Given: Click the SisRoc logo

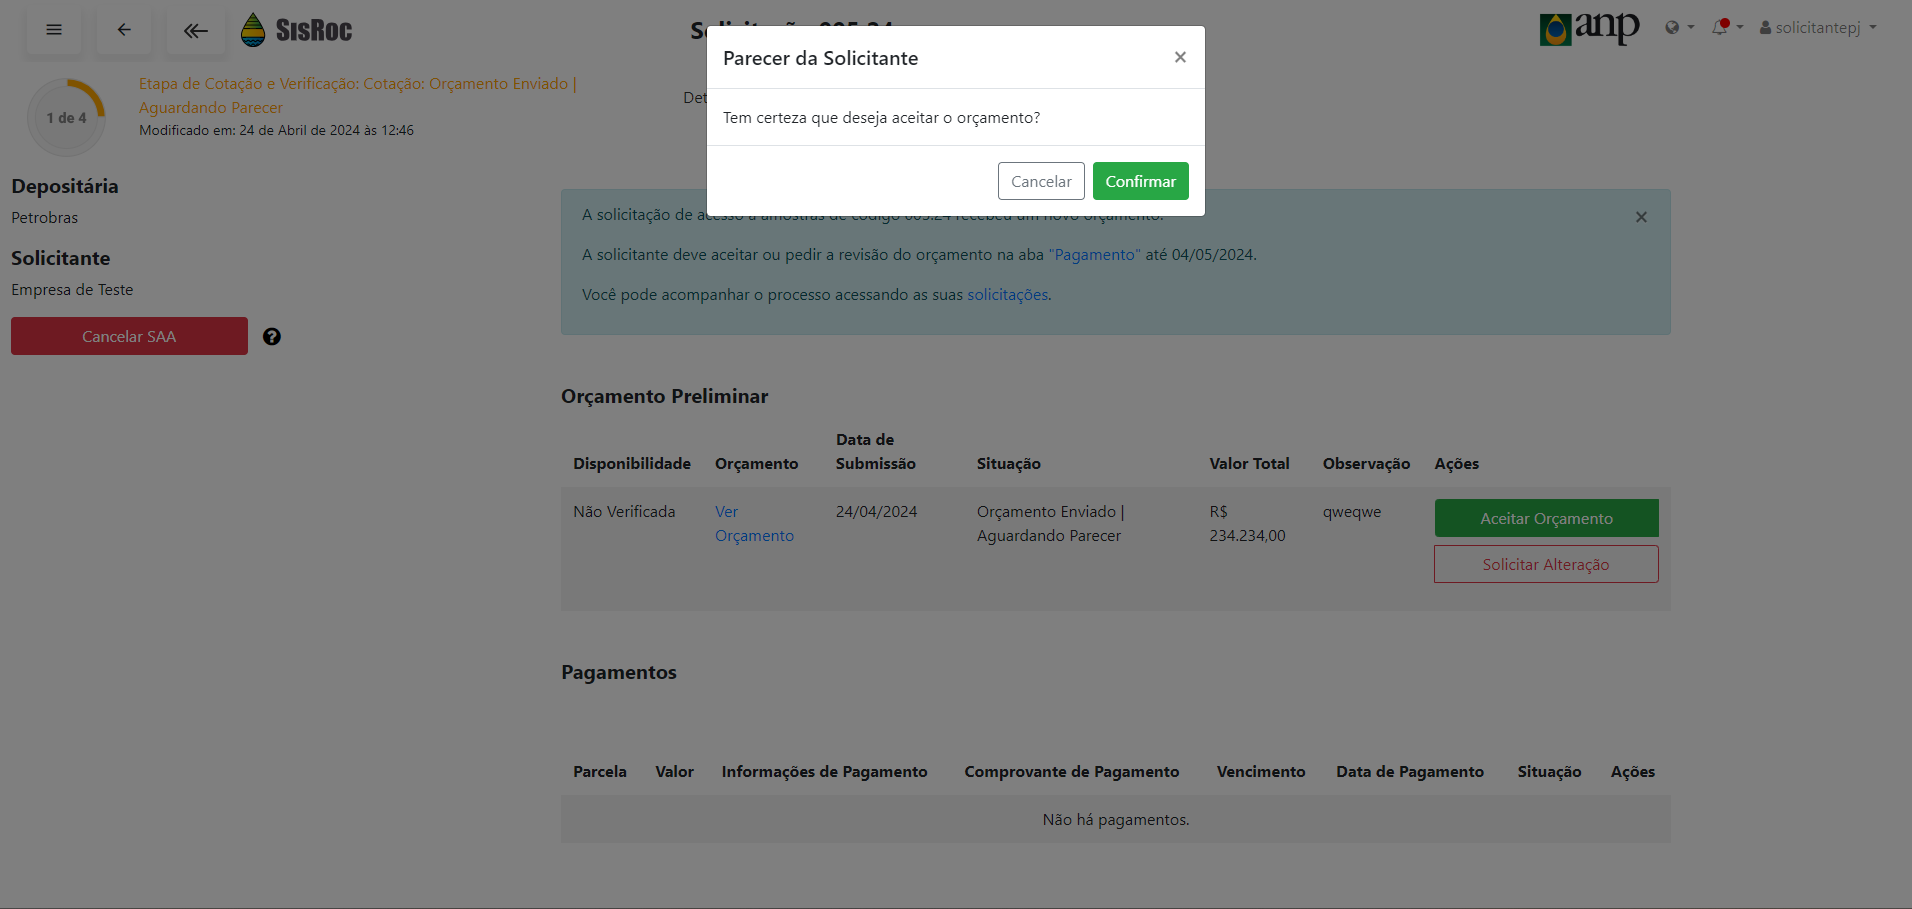Looking at the screenshot, I should 297,30.
